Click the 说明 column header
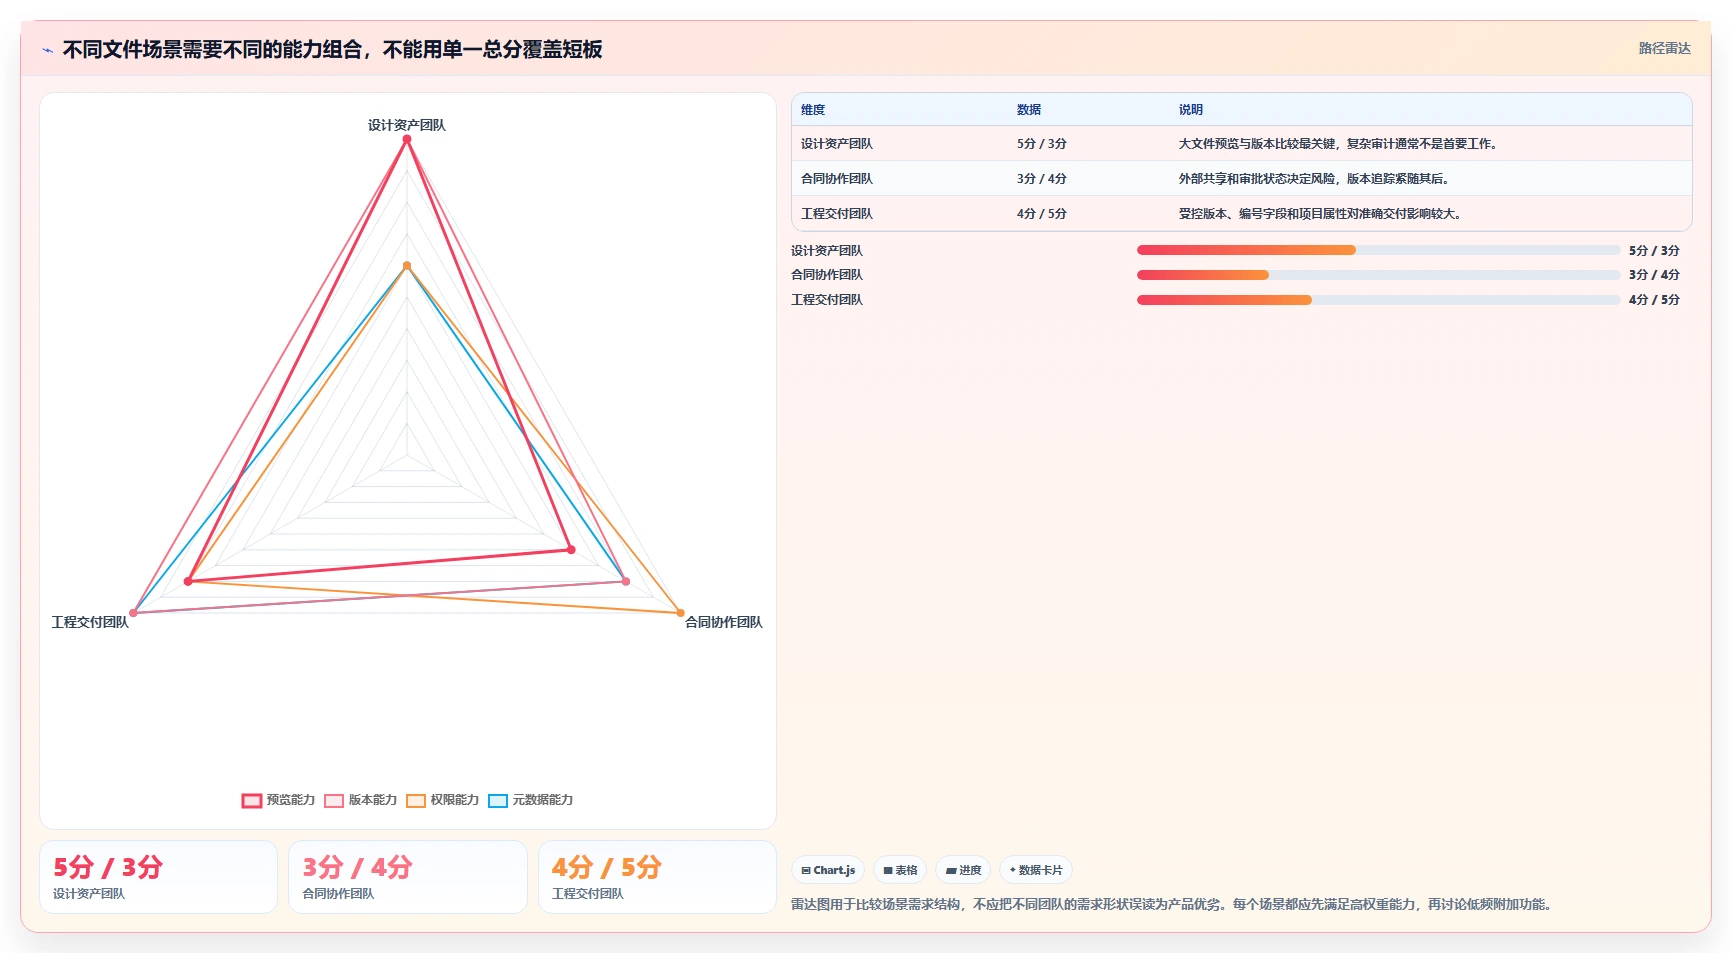Screen dimensions: 1732x953 tap(1191, 110)
